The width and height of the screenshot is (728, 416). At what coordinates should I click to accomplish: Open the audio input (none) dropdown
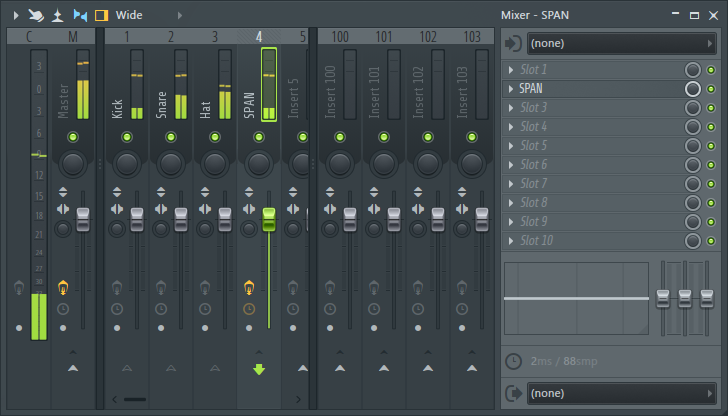622,44
